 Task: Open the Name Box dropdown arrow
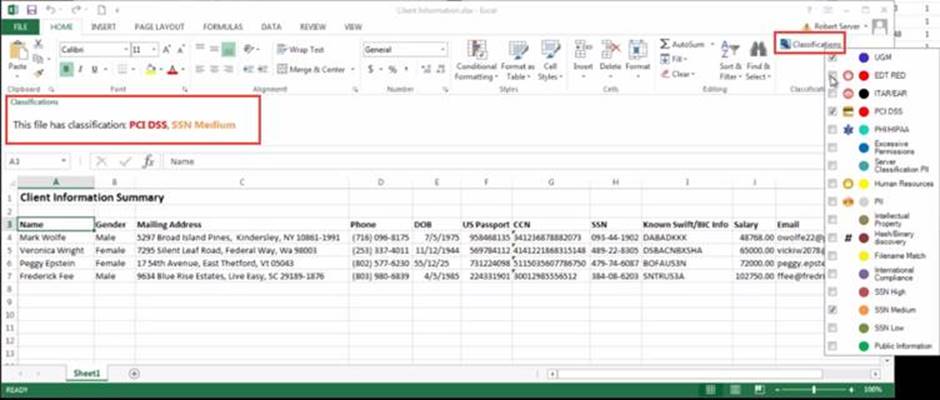click(64, 161)
